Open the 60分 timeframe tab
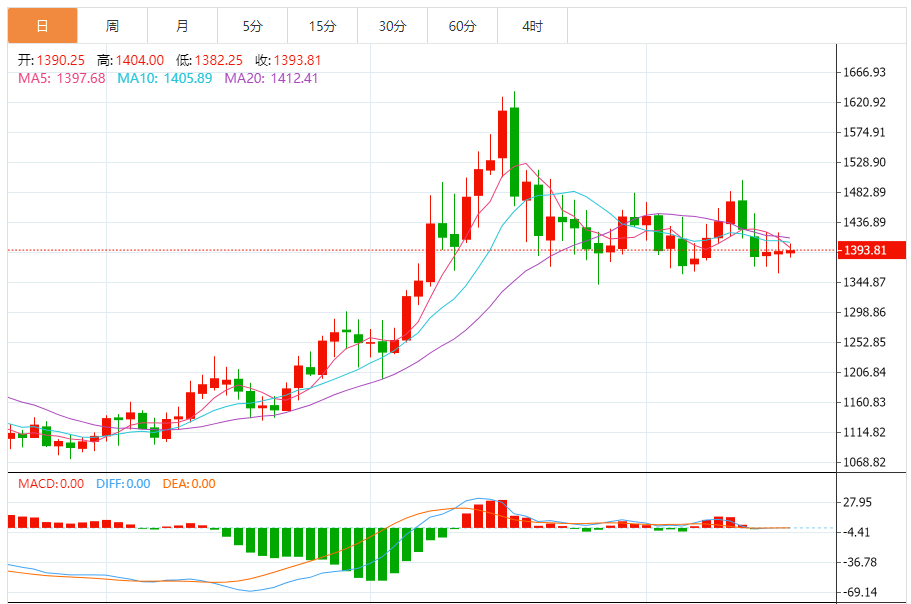911x604 pixels. [462, 26]
